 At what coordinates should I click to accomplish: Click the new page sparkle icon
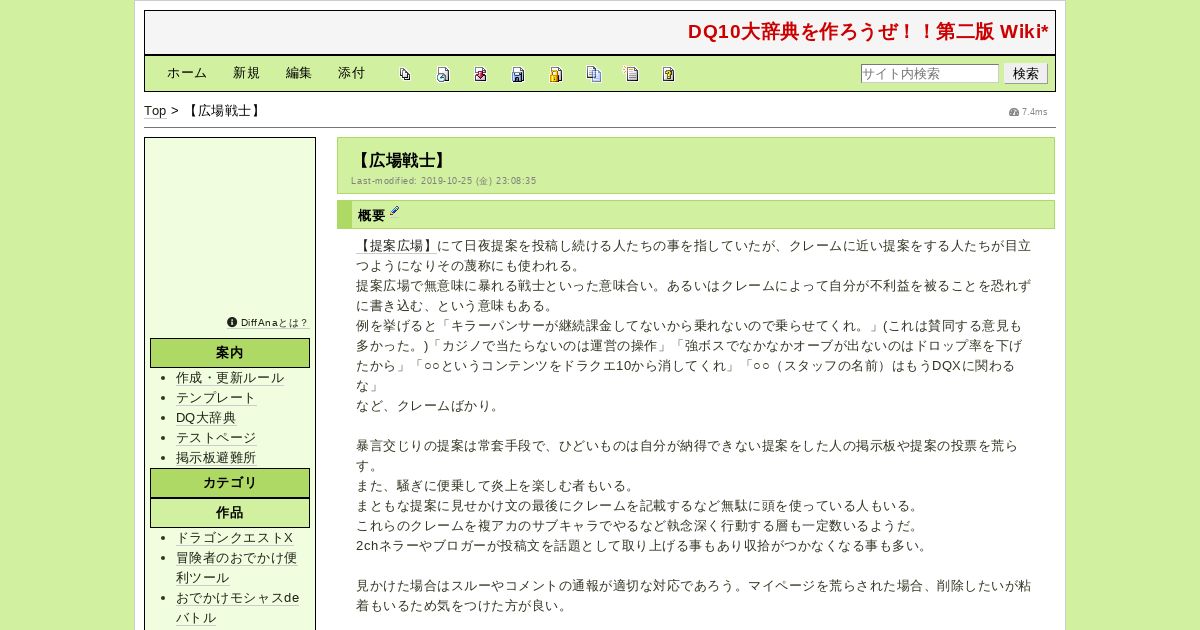pyautogui.click(x=631, y=74)
